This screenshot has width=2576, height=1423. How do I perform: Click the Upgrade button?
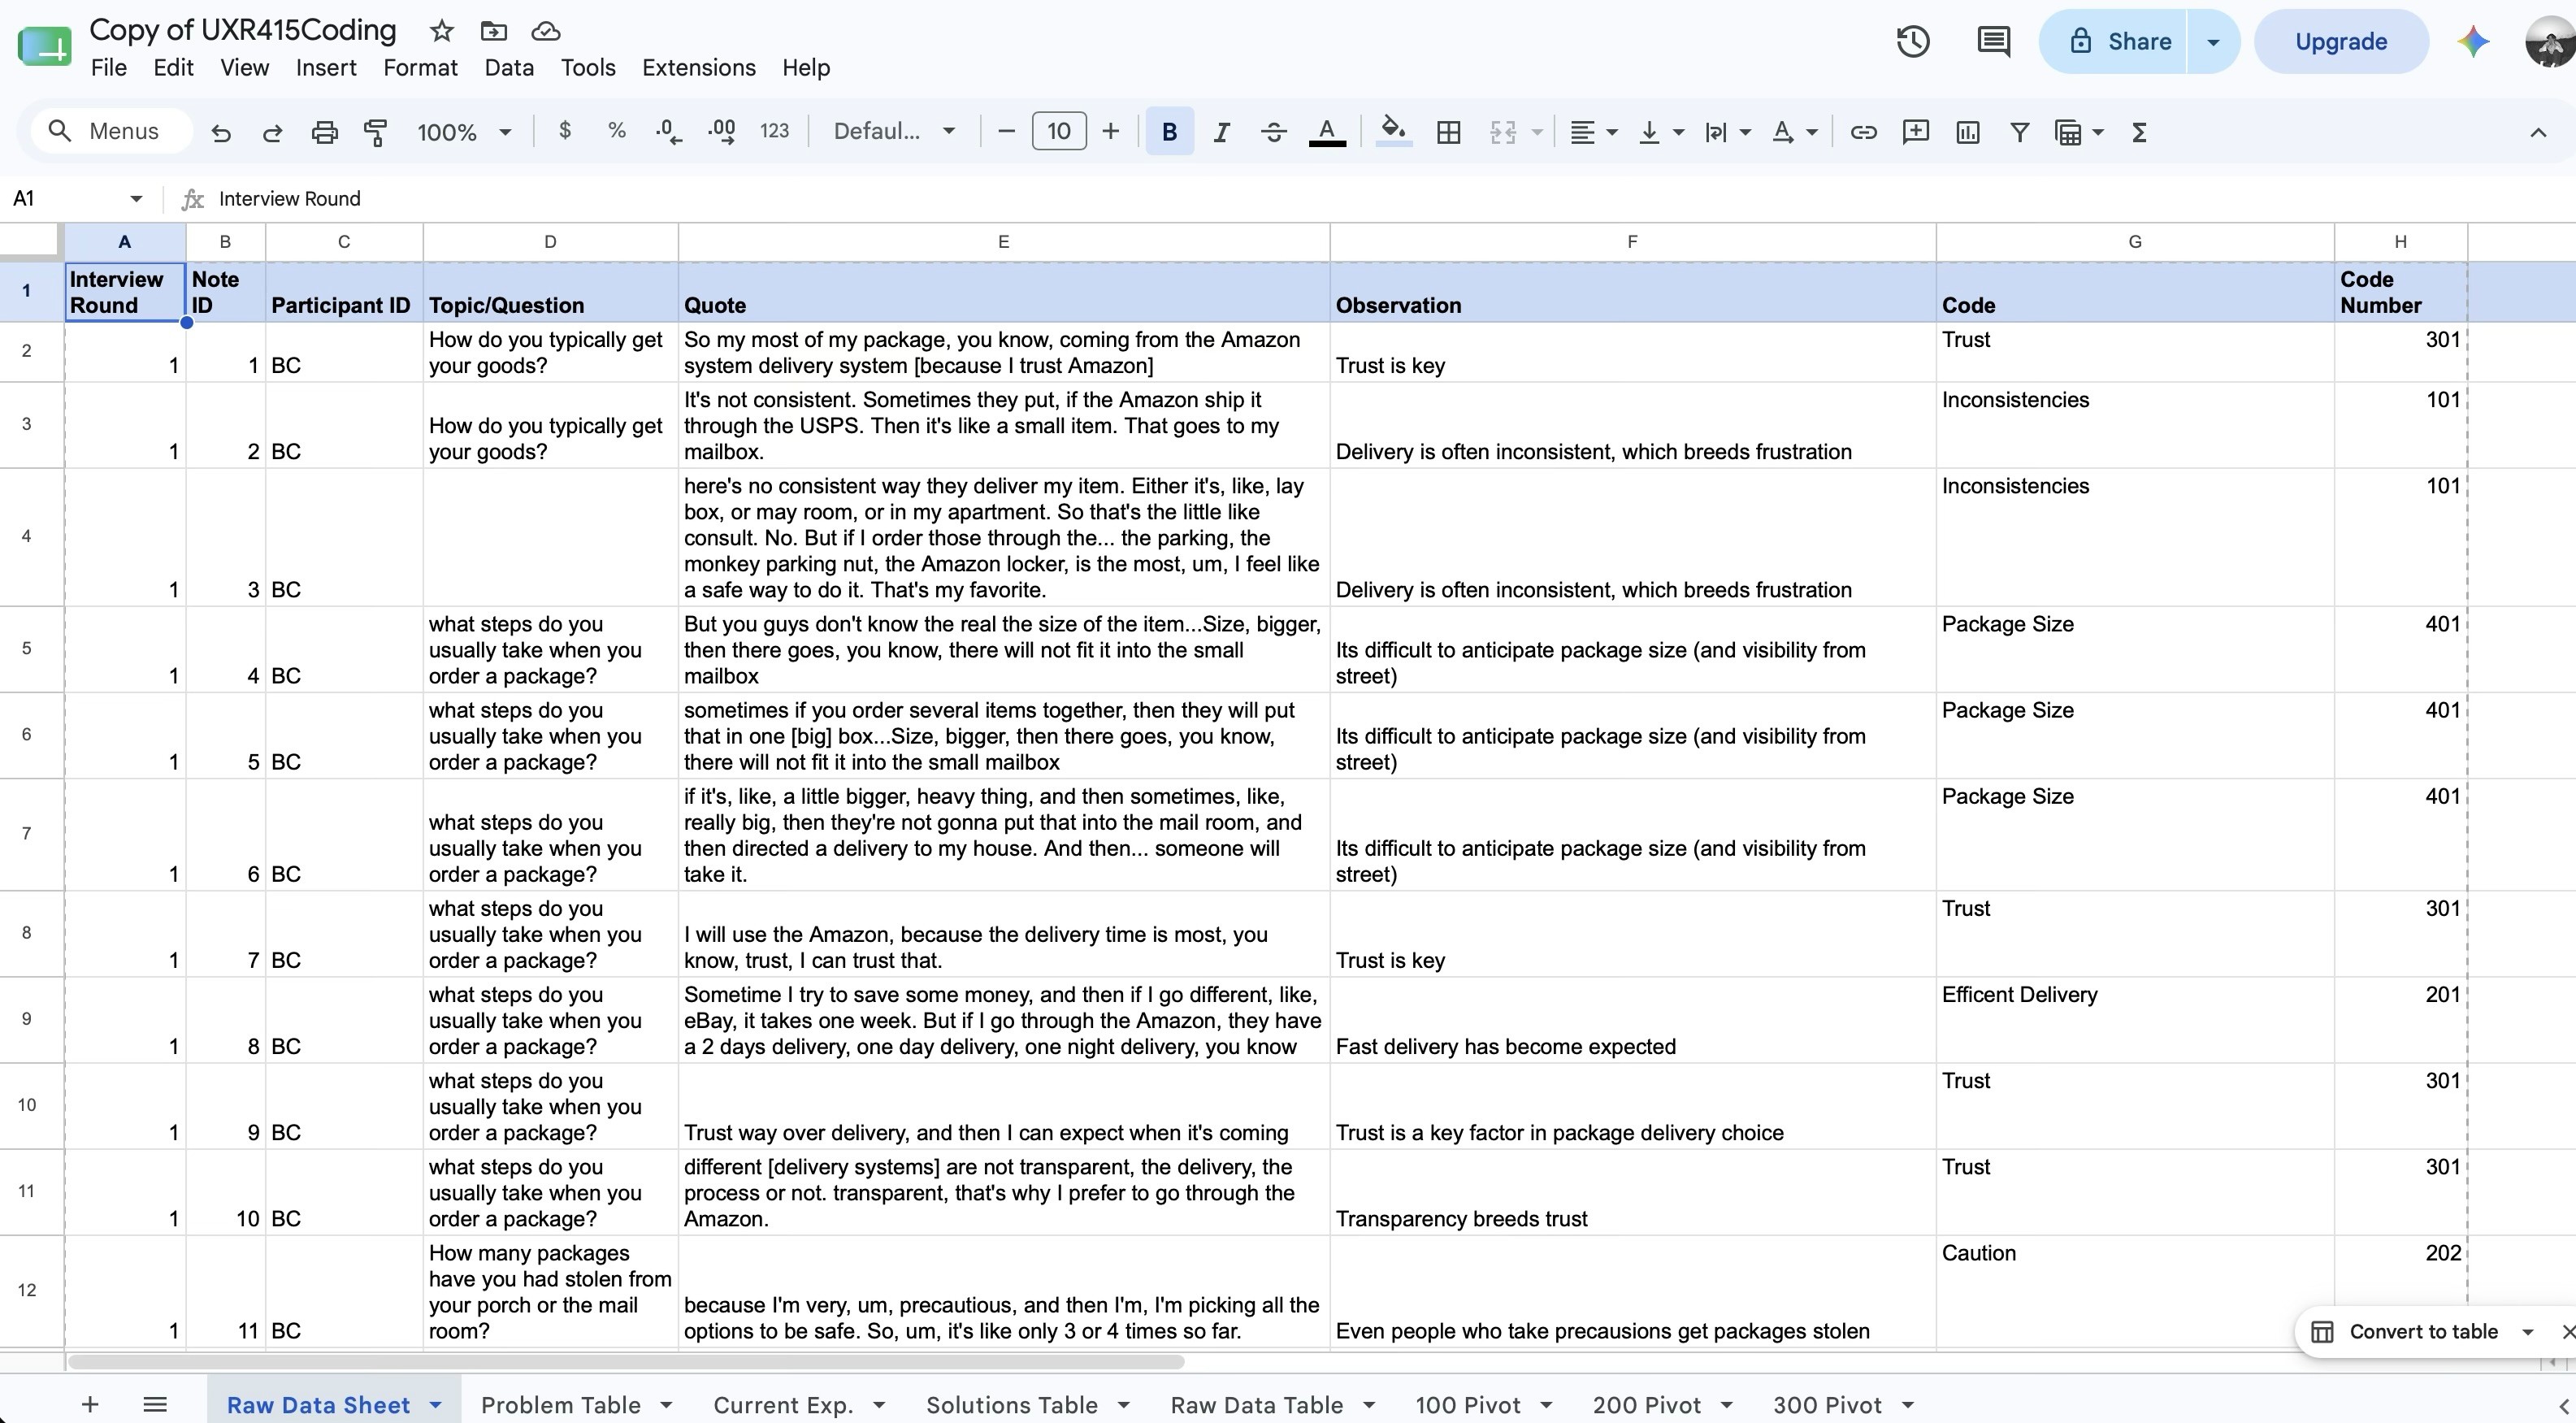pos(2341,41)
